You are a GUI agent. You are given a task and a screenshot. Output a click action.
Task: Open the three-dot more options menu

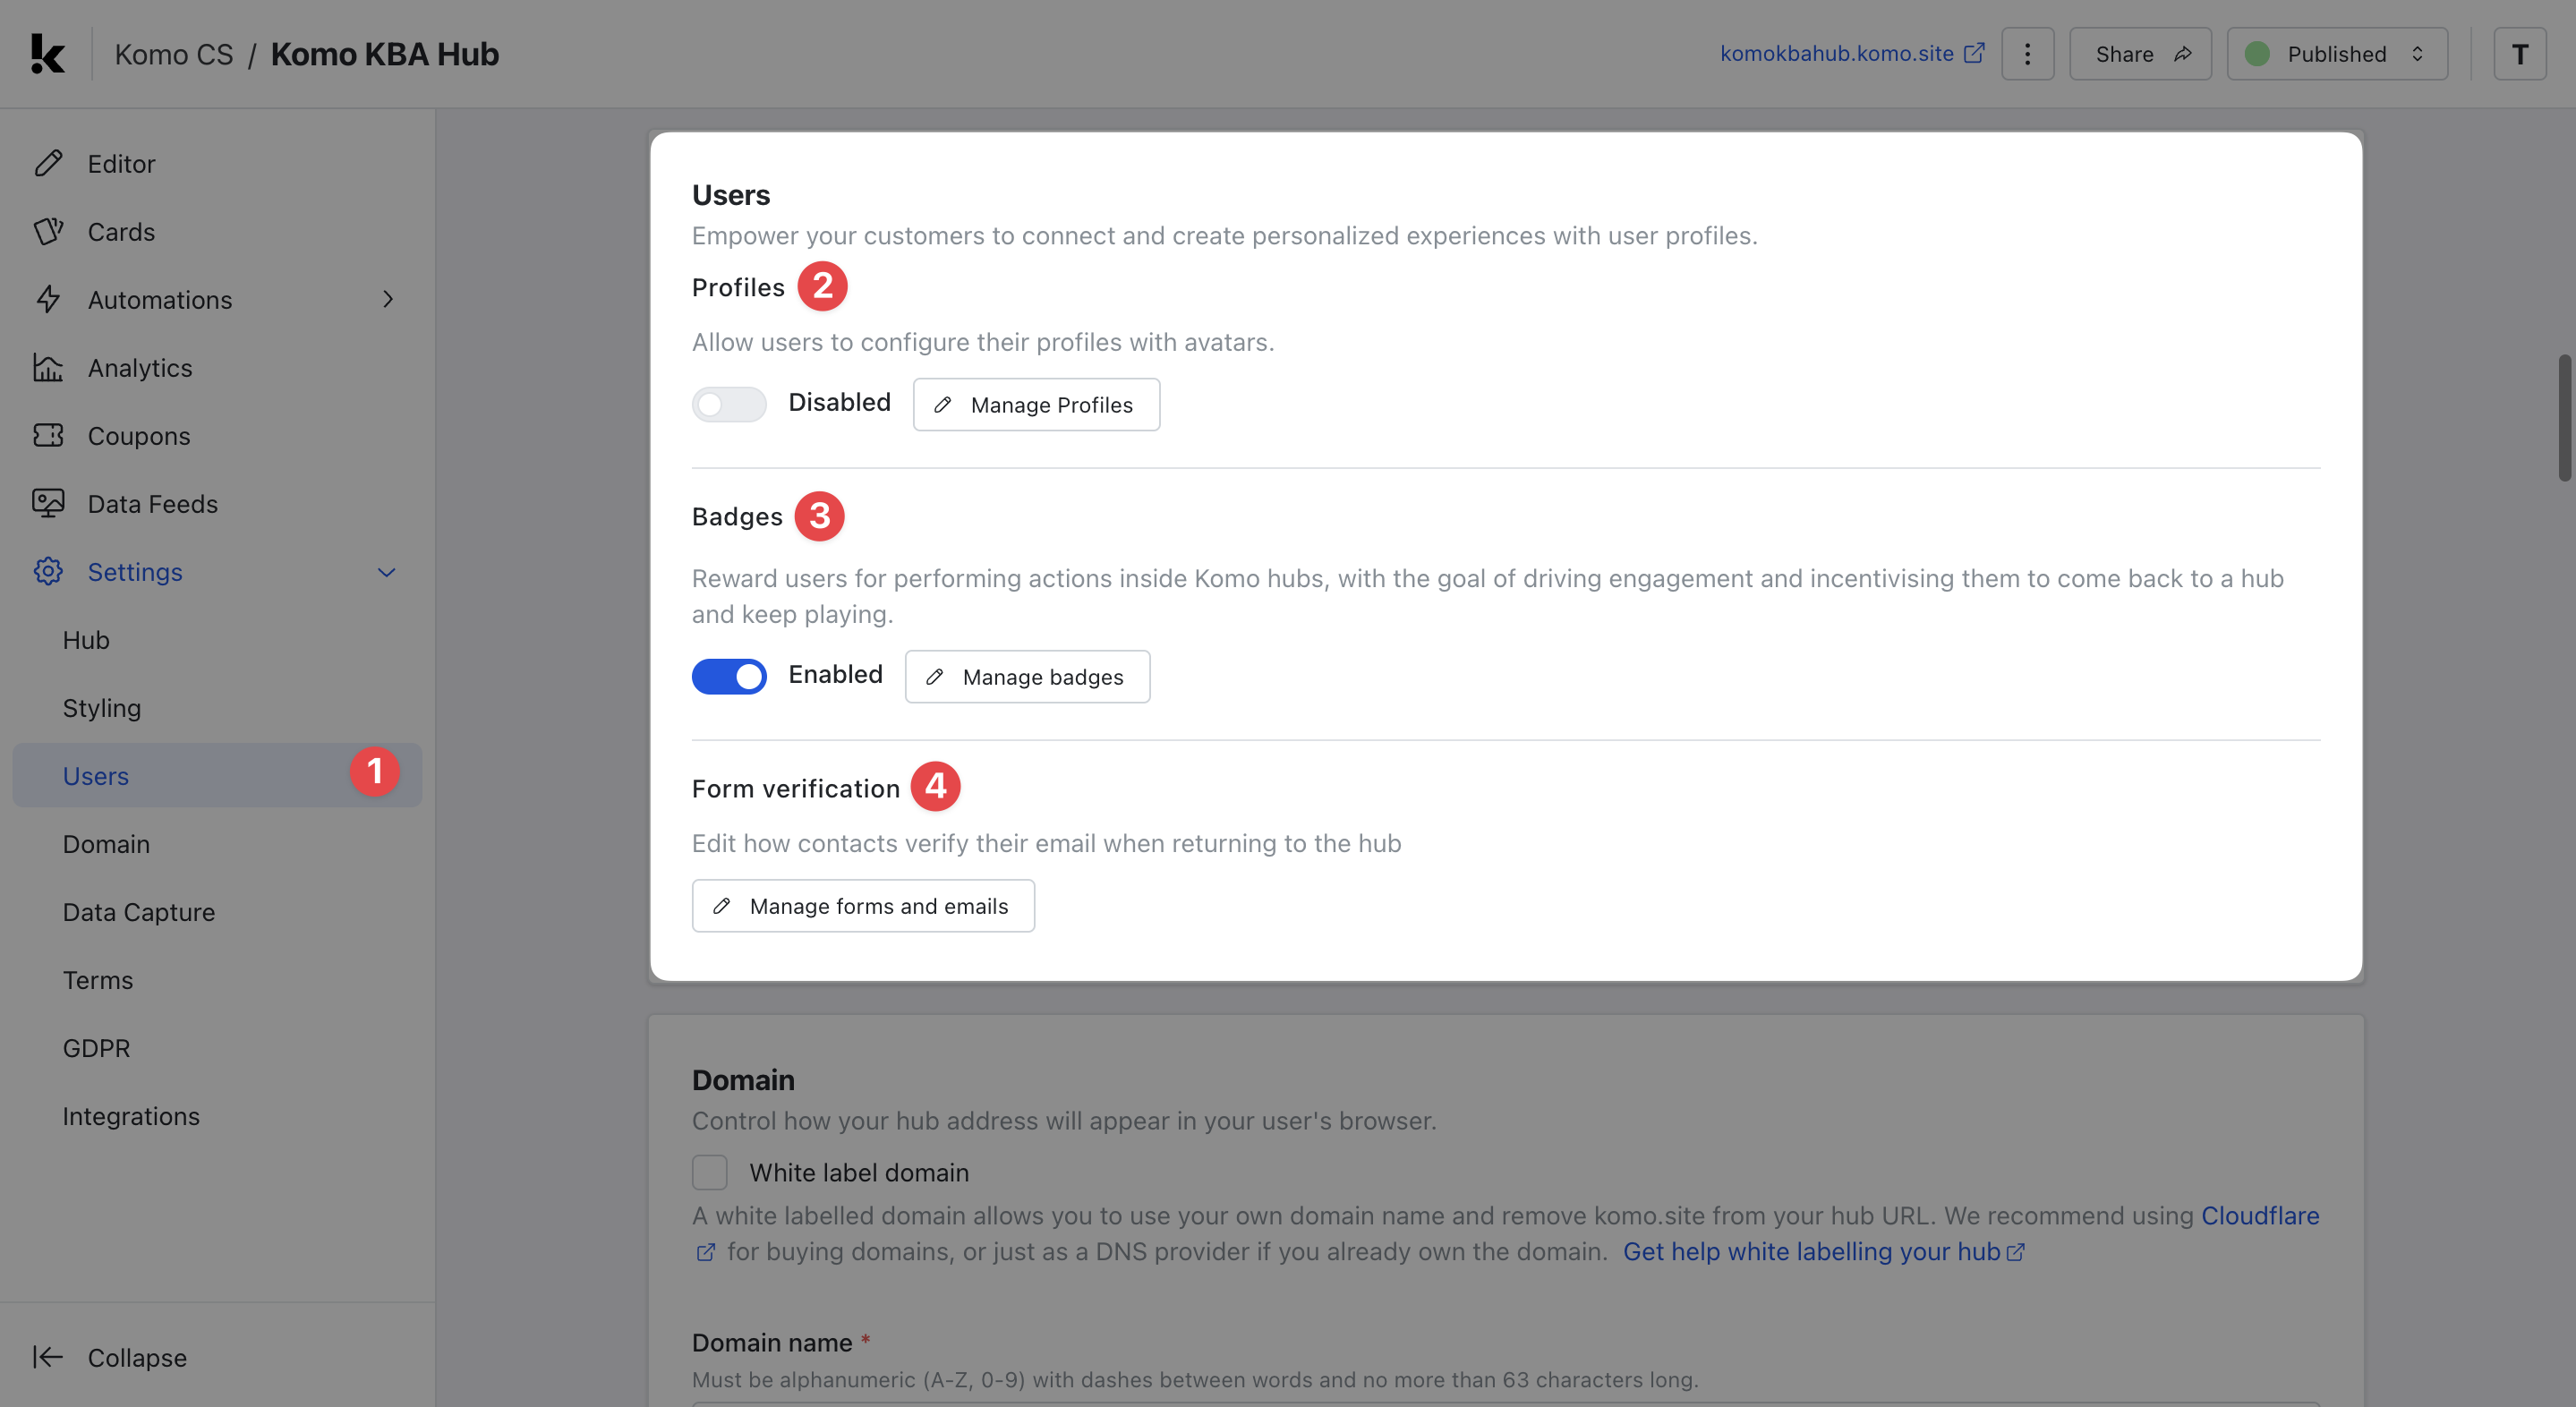coord(2027,54)
